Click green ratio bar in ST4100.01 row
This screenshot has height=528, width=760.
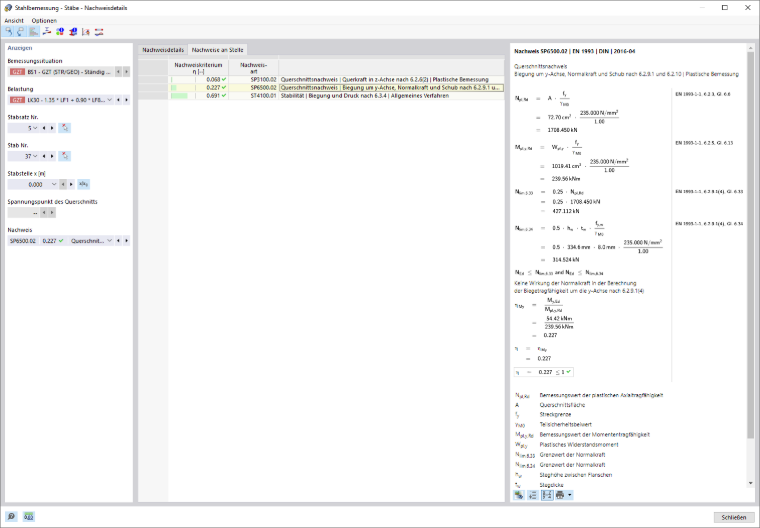pyautogui.click(x=179, y=96)
